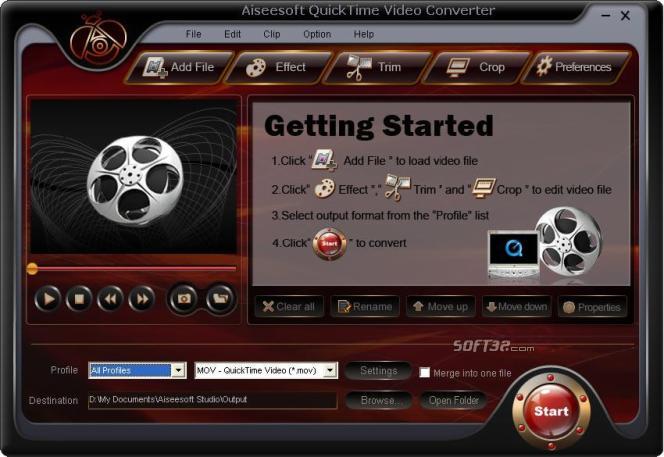Image resolution: width=664 pixels, height=457 pixels.
Task: Take a snapshot with the camera icon
Action: (184, 299)
